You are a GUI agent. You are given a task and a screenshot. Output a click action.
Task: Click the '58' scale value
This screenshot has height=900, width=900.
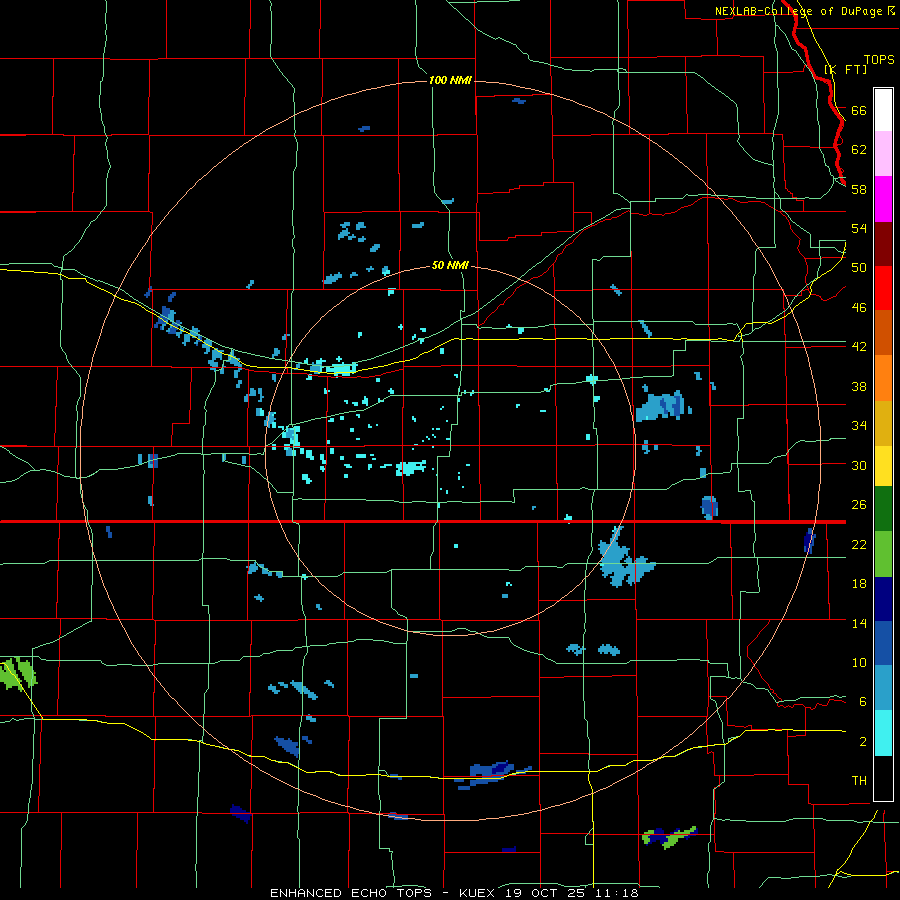pyautogui.click(x=859, y=189)
